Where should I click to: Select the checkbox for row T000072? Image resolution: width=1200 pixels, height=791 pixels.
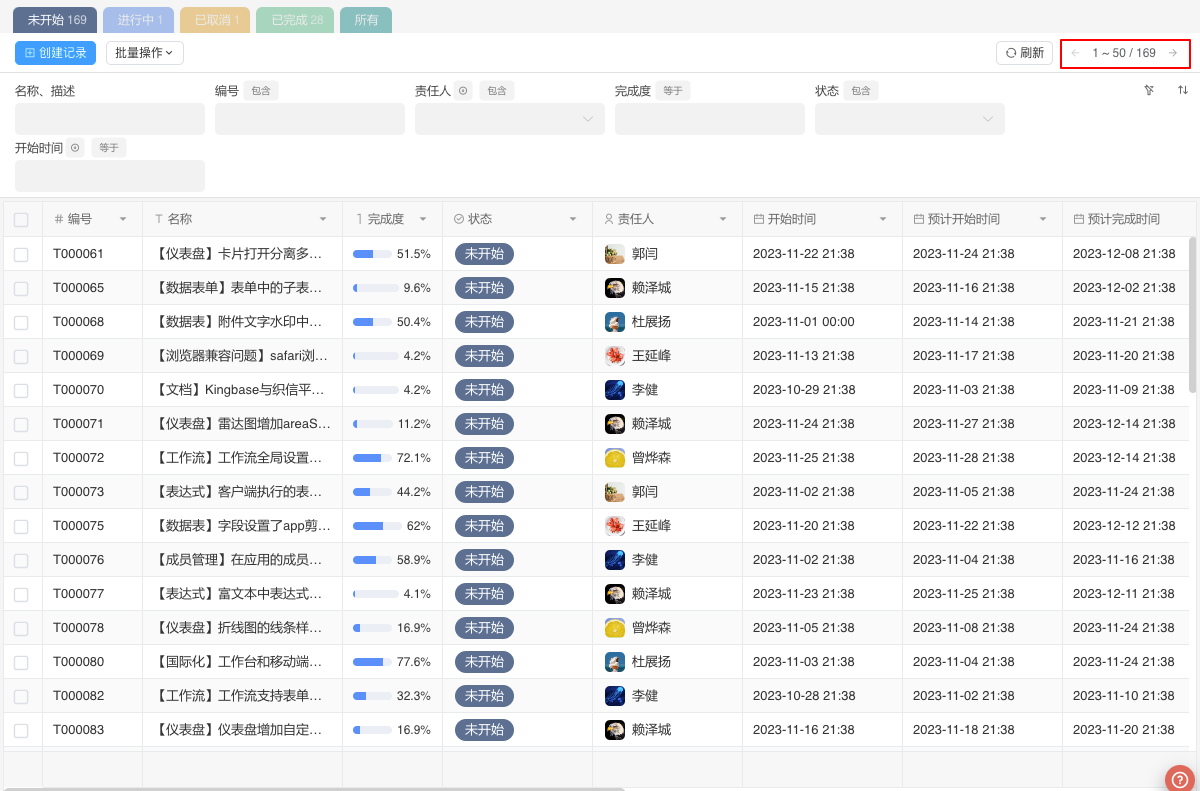pyautogui.click(x=21, y=458)
